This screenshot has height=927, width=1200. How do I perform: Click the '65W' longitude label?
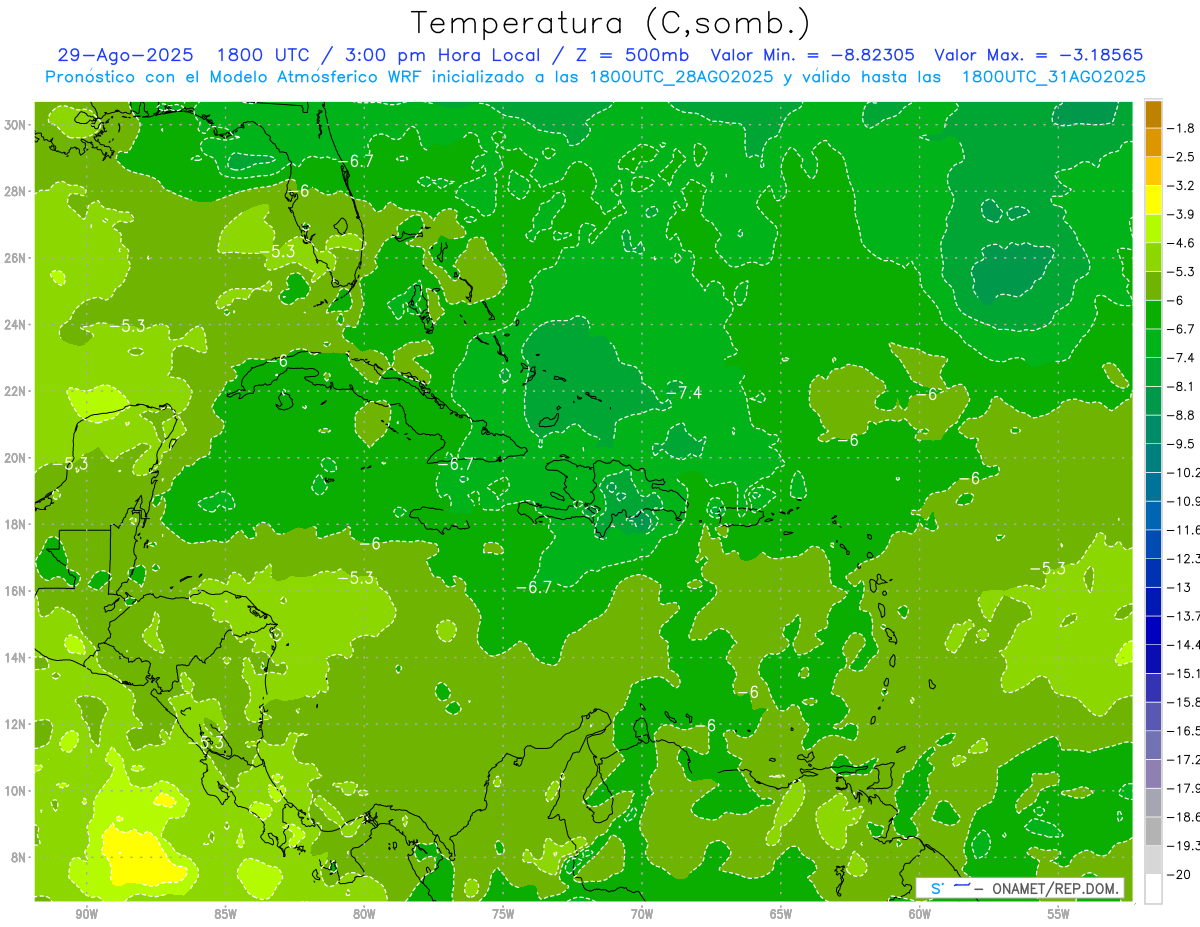click(781, 914)
